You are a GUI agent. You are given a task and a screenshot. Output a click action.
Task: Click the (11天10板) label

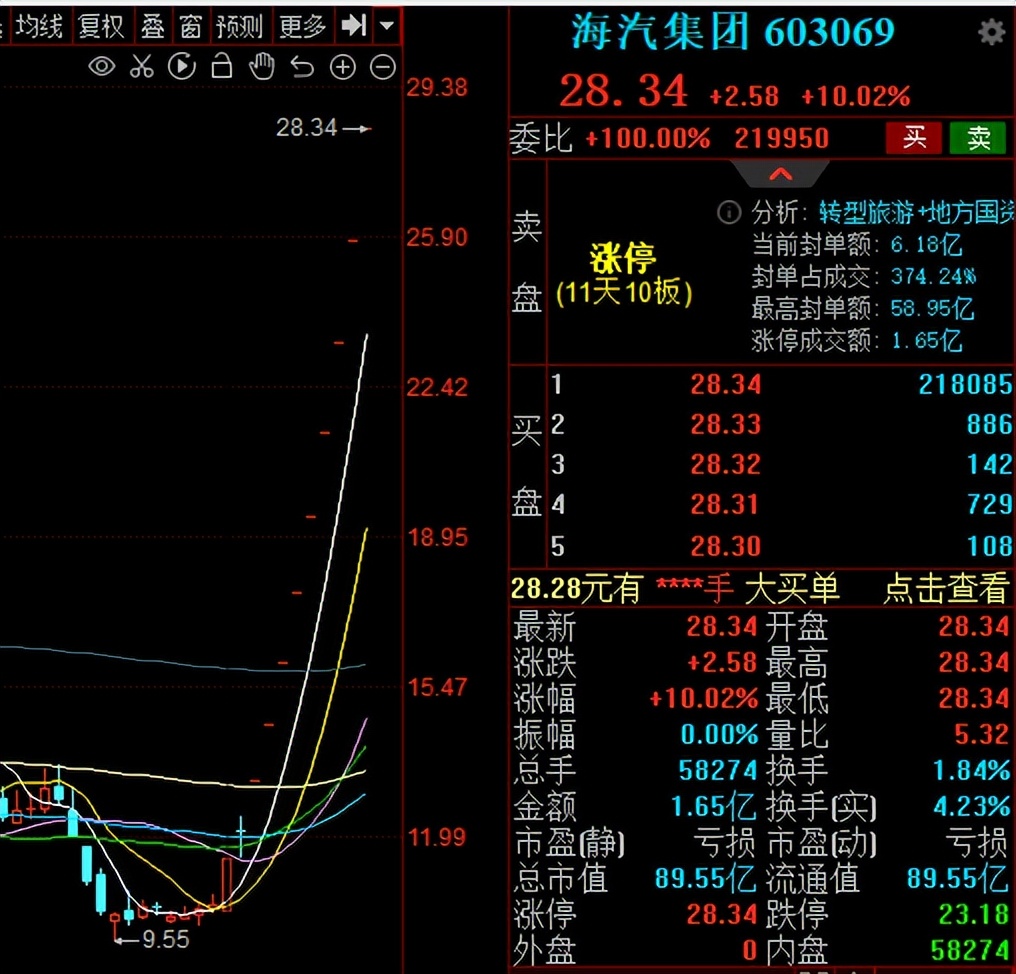point(624,293)
